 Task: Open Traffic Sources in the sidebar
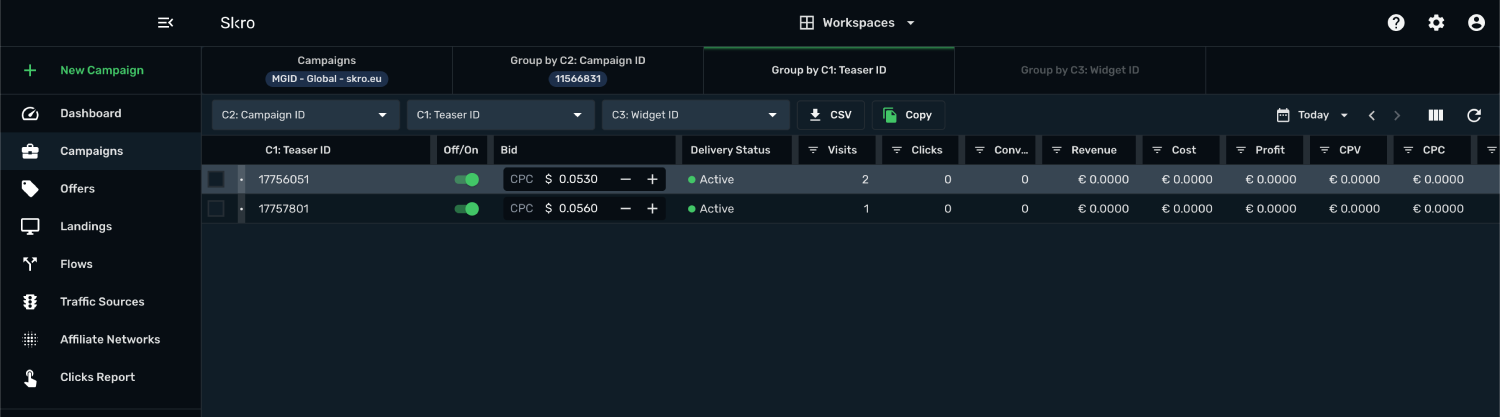click(100, 302)
